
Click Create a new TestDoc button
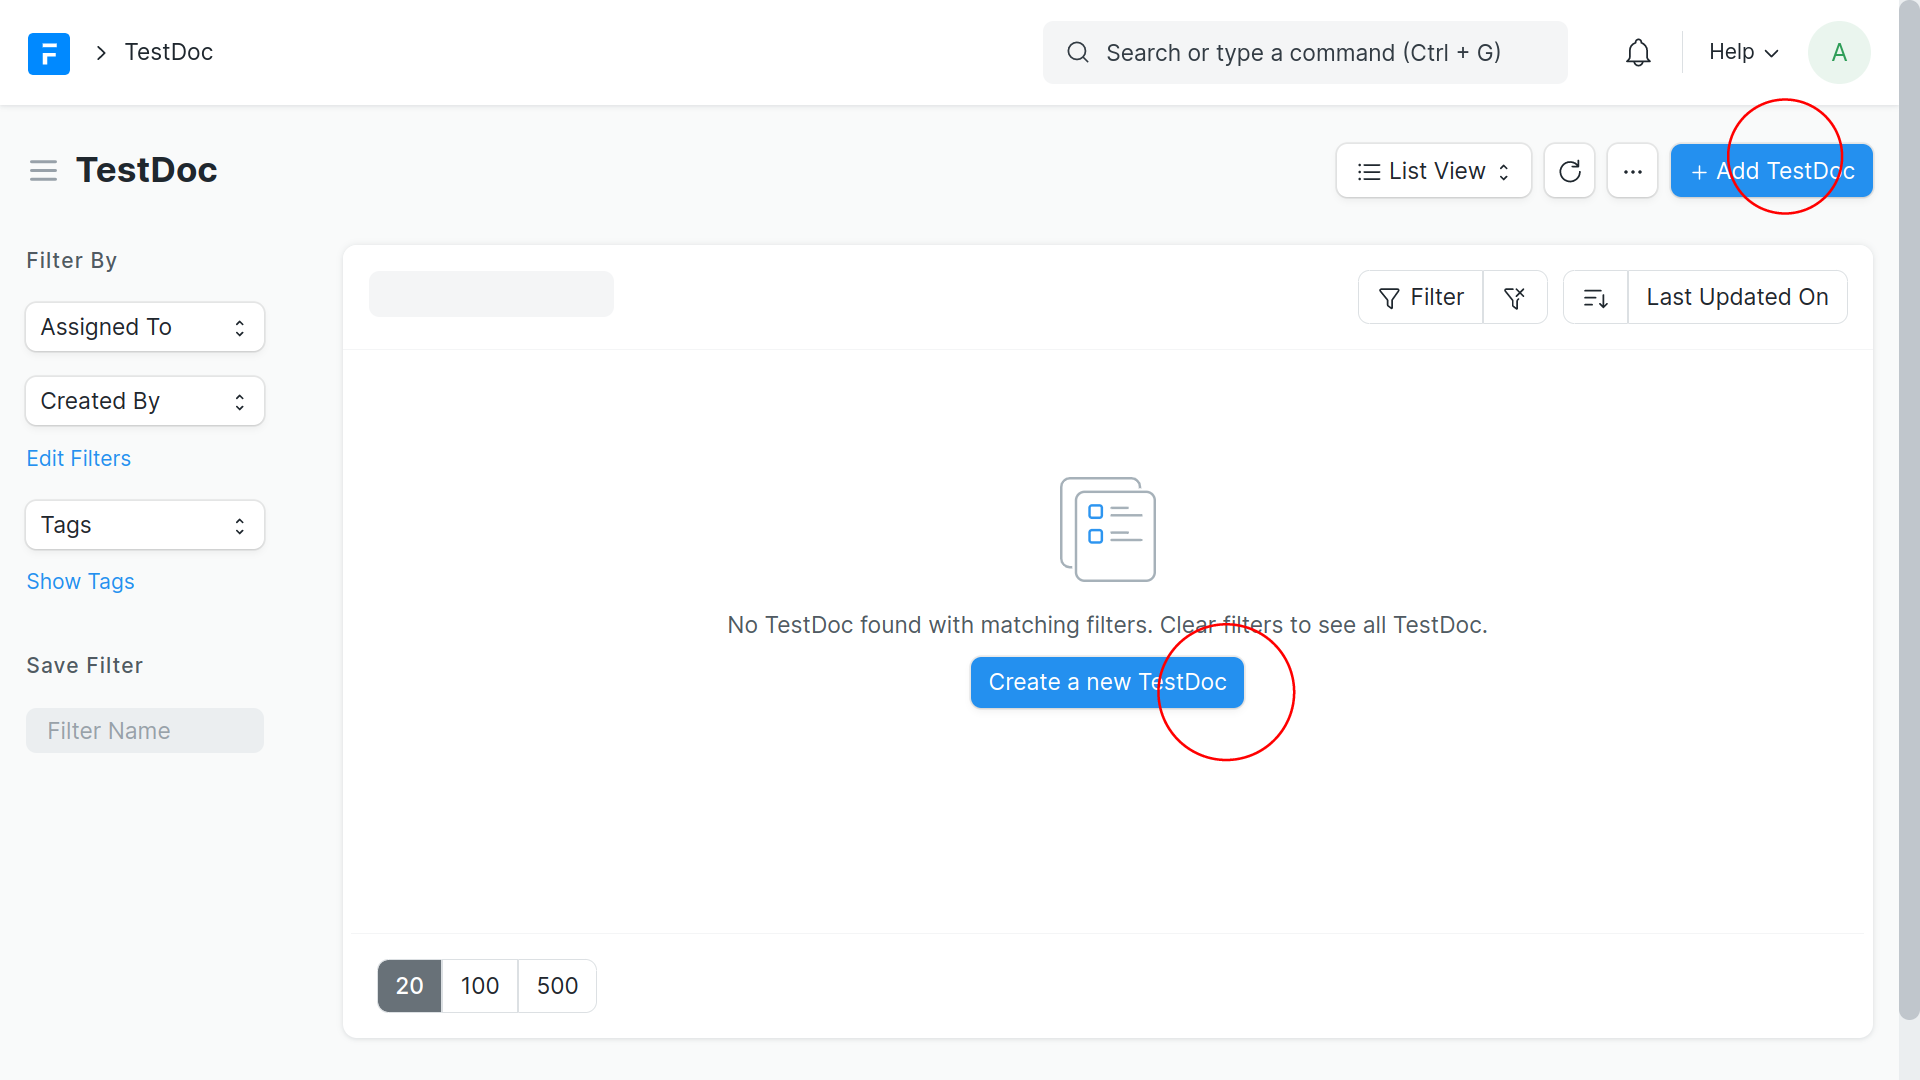point(1106,682)
